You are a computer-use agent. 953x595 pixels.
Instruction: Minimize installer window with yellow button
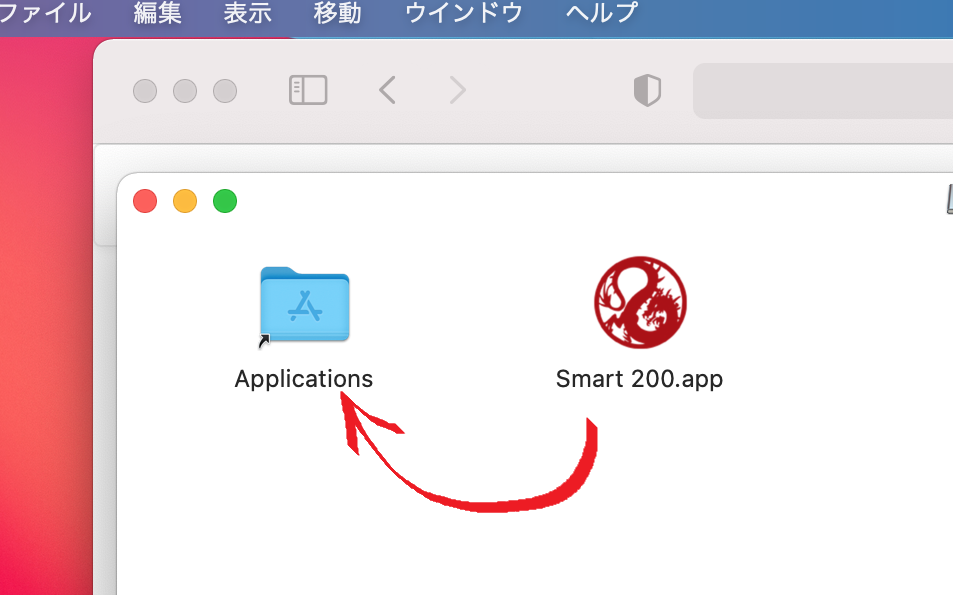185,201
